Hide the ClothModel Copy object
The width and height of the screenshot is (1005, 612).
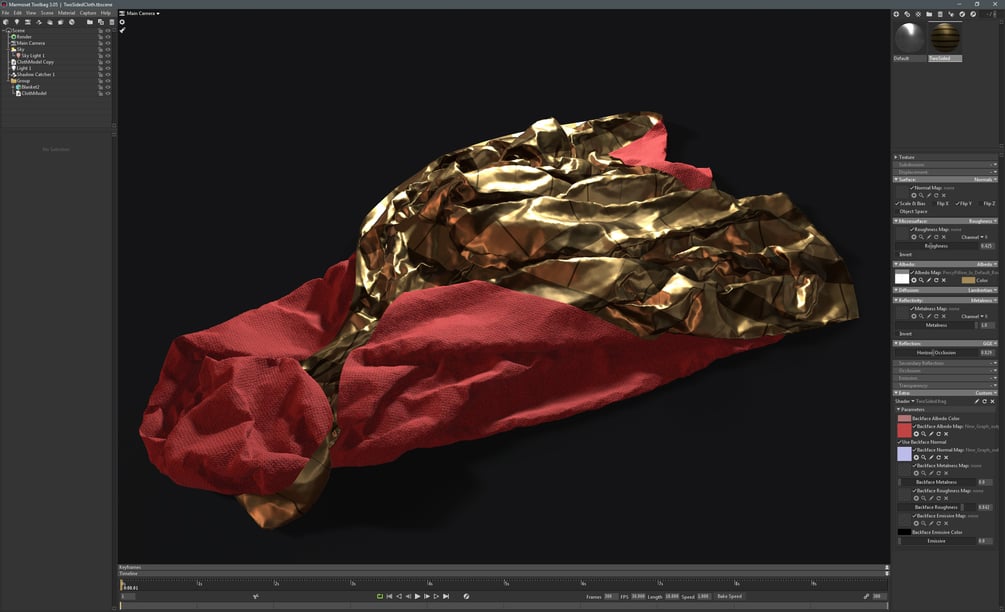click(108, 62)
